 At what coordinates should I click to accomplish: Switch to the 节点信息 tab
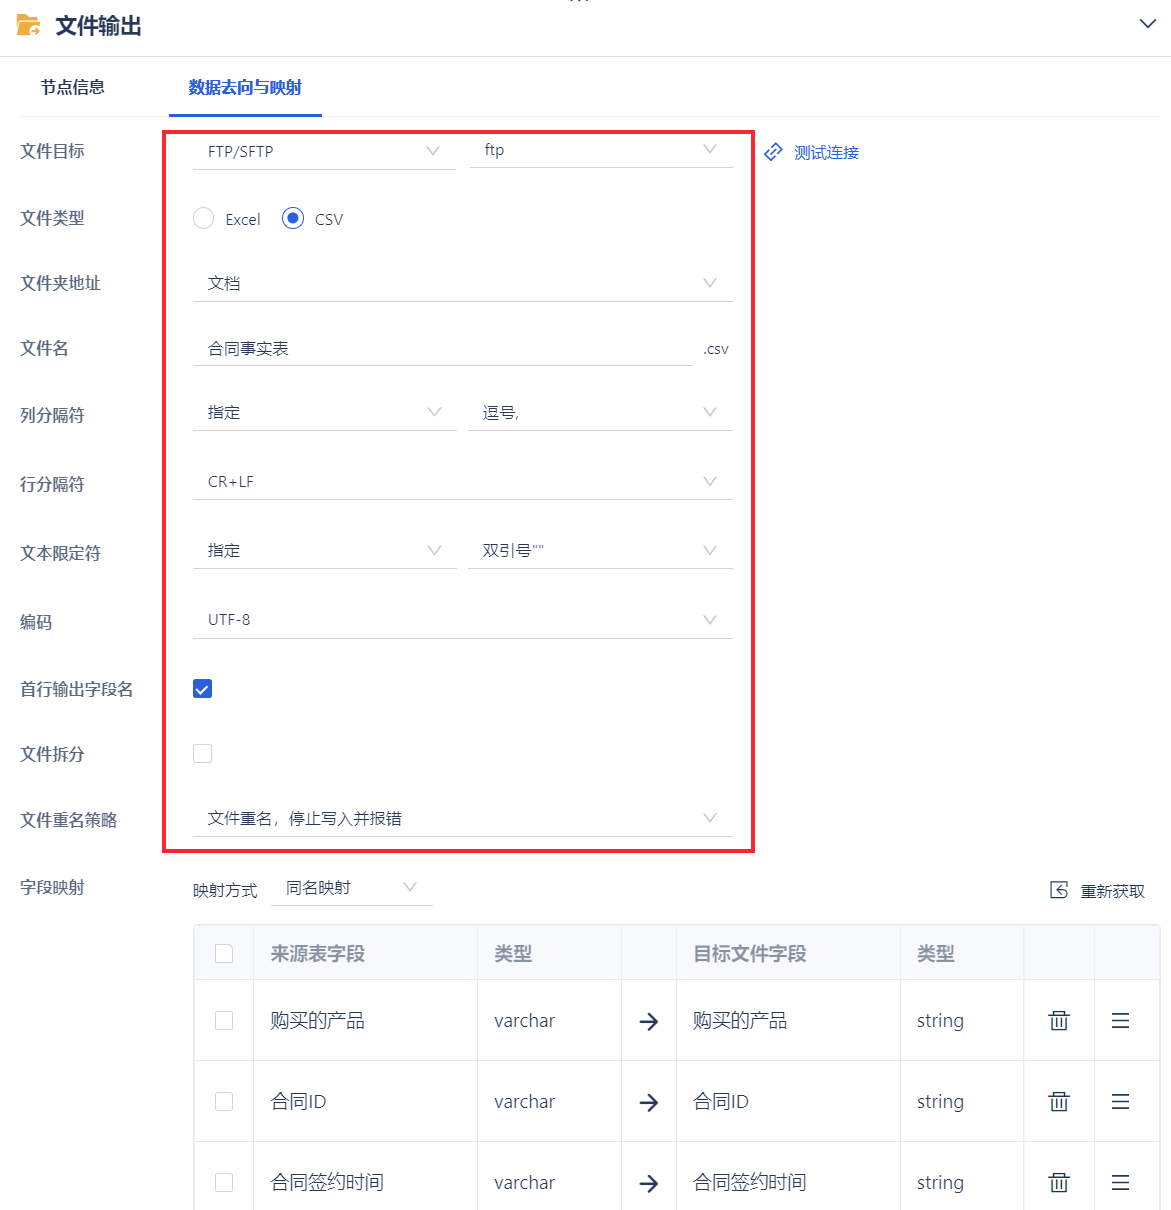pos(72,87)
